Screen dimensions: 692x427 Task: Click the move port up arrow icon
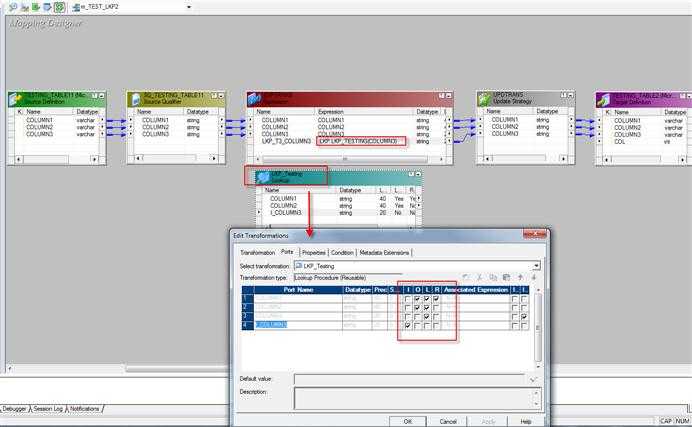521,277
